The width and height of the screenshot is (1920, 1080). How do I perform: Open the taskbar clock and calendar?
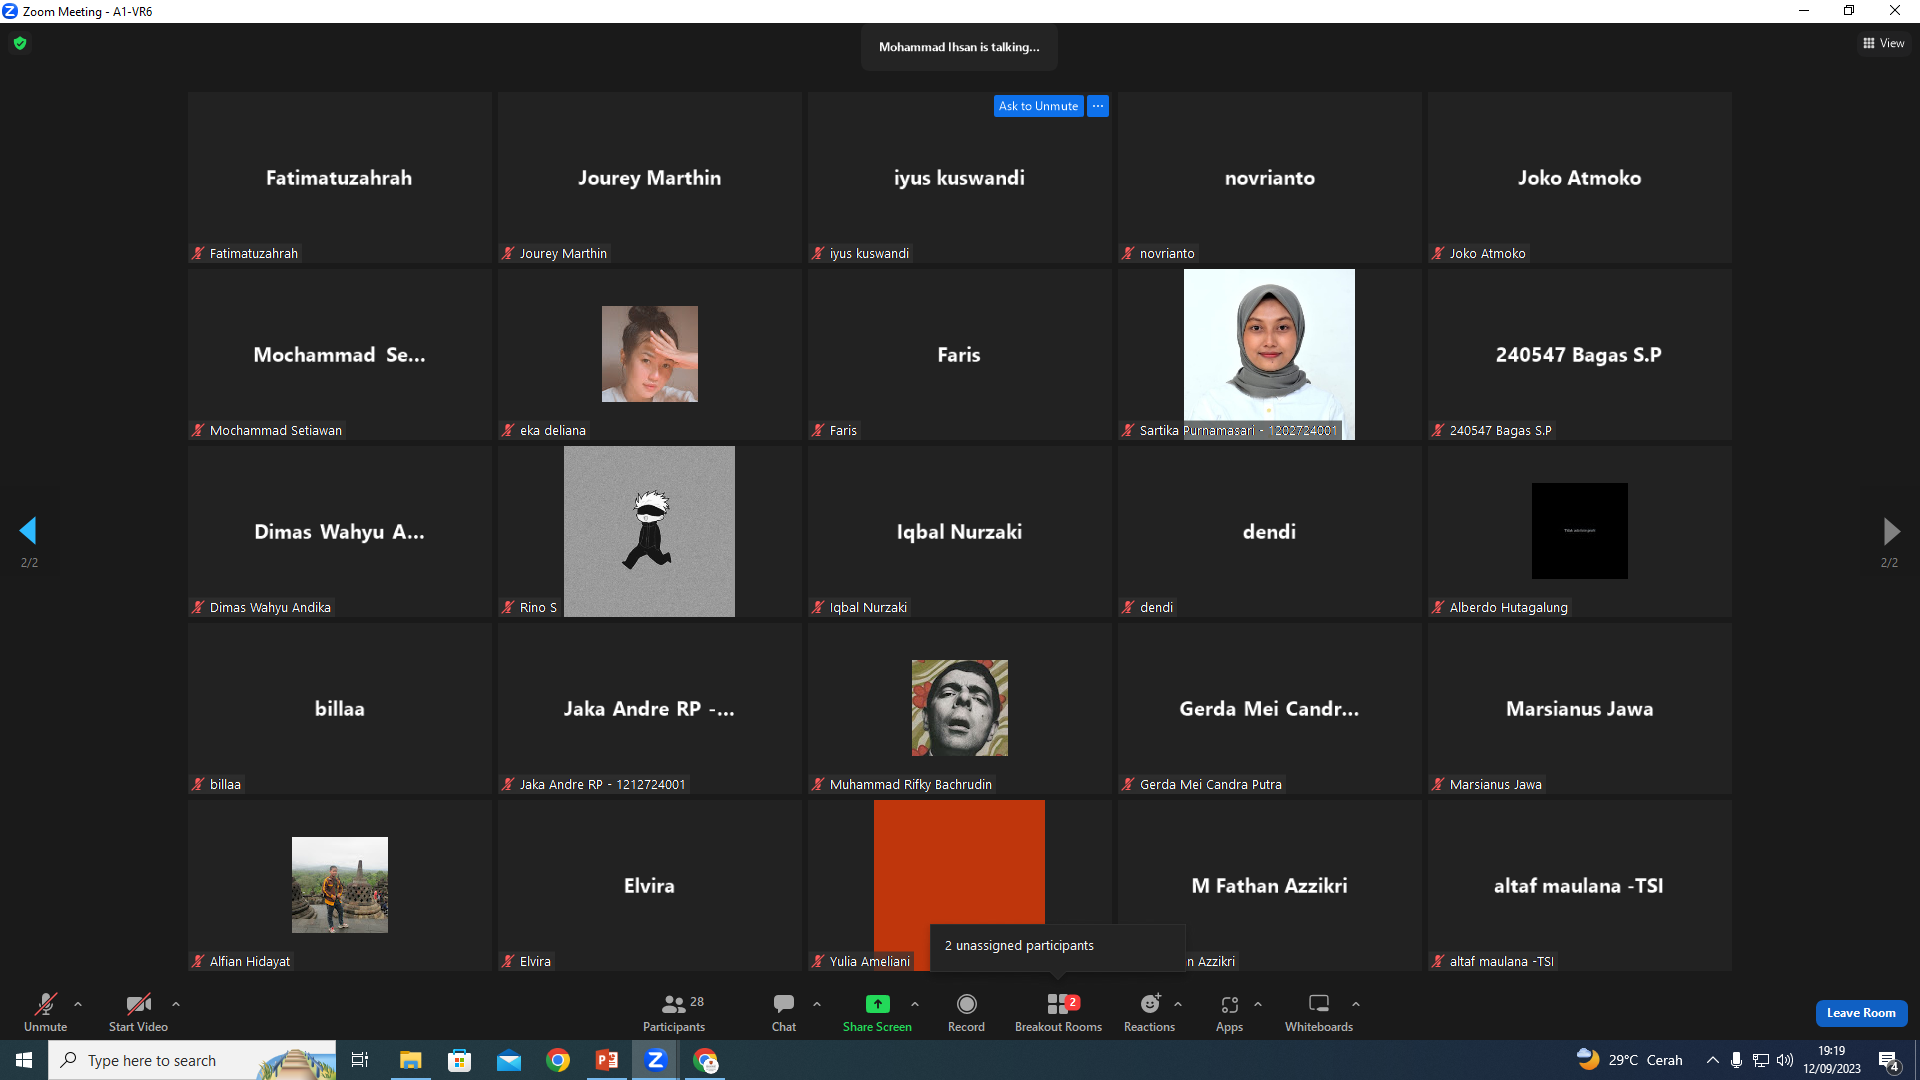[1832, 1060]
